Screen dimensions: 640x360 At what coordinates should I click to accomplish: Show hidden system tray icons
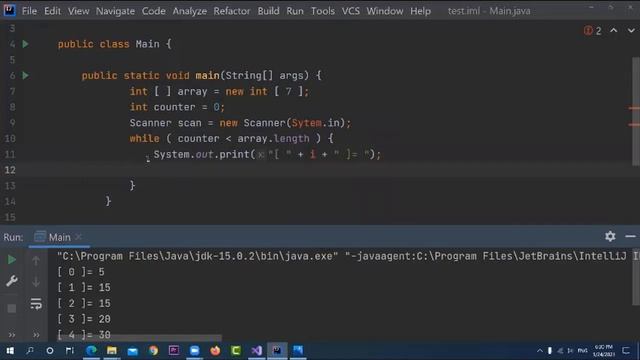pos(540,351)
